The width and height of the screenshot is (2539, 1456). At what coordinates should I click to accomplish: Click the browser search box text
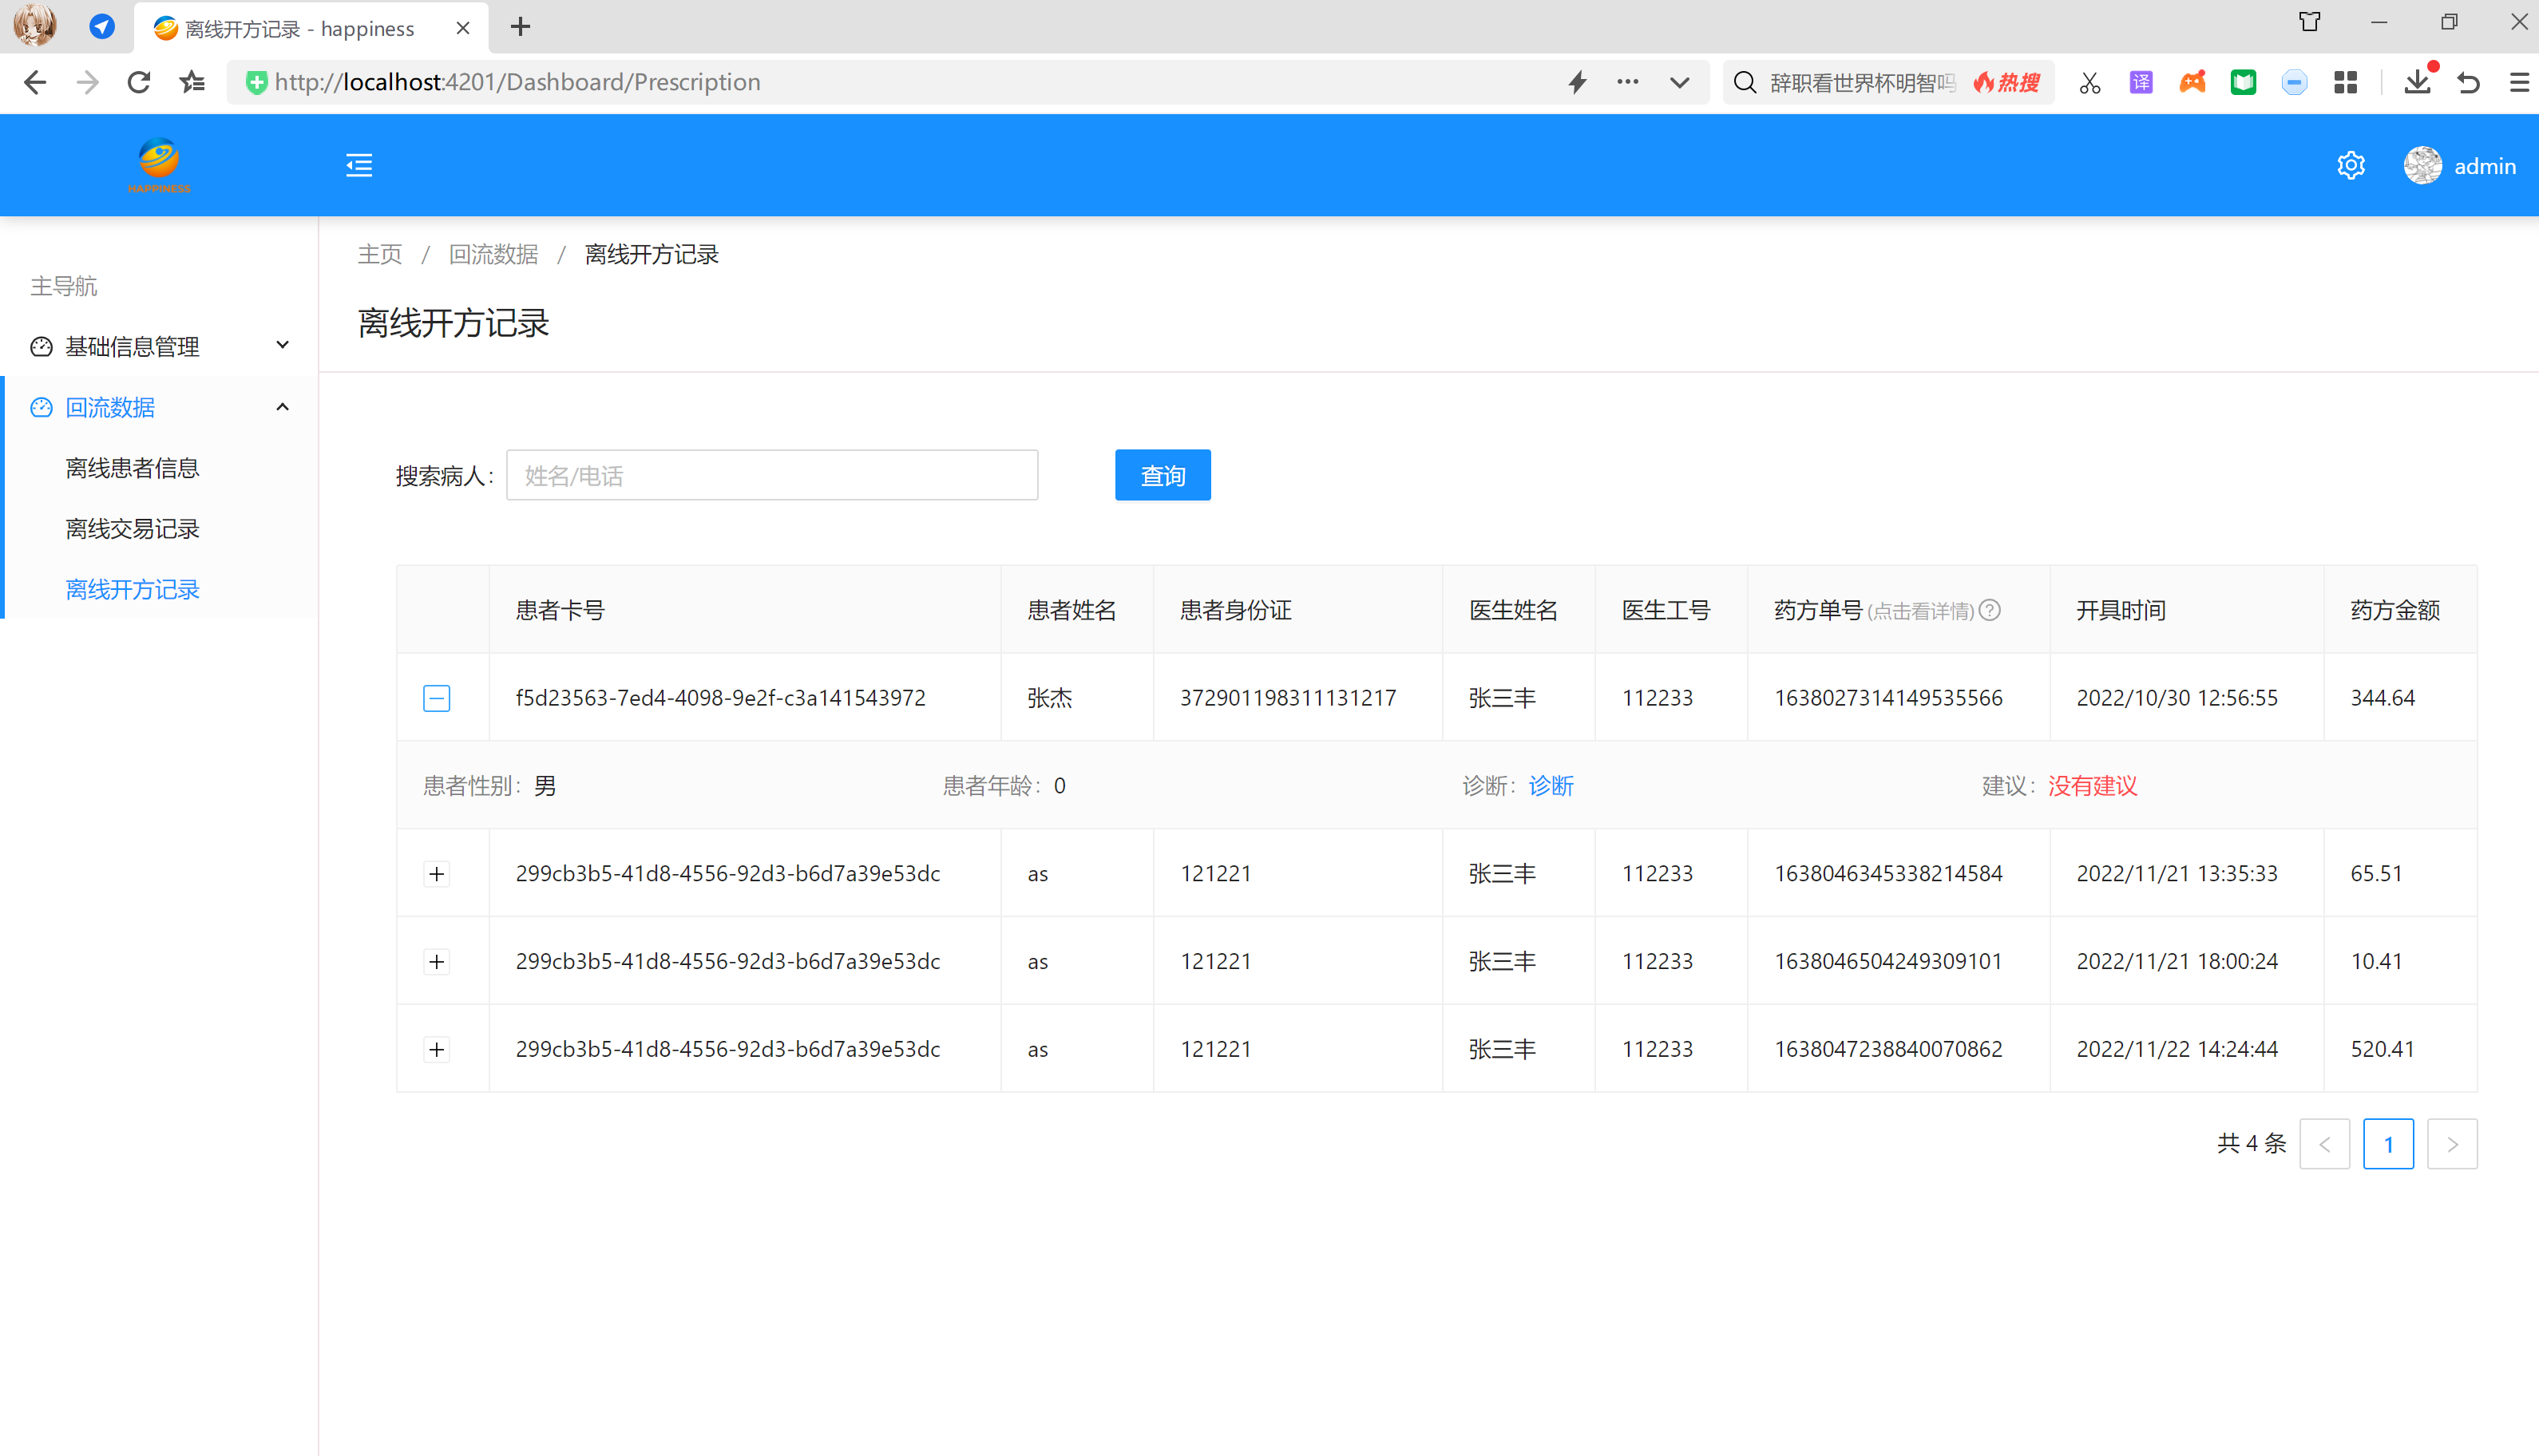[1862, 83]
